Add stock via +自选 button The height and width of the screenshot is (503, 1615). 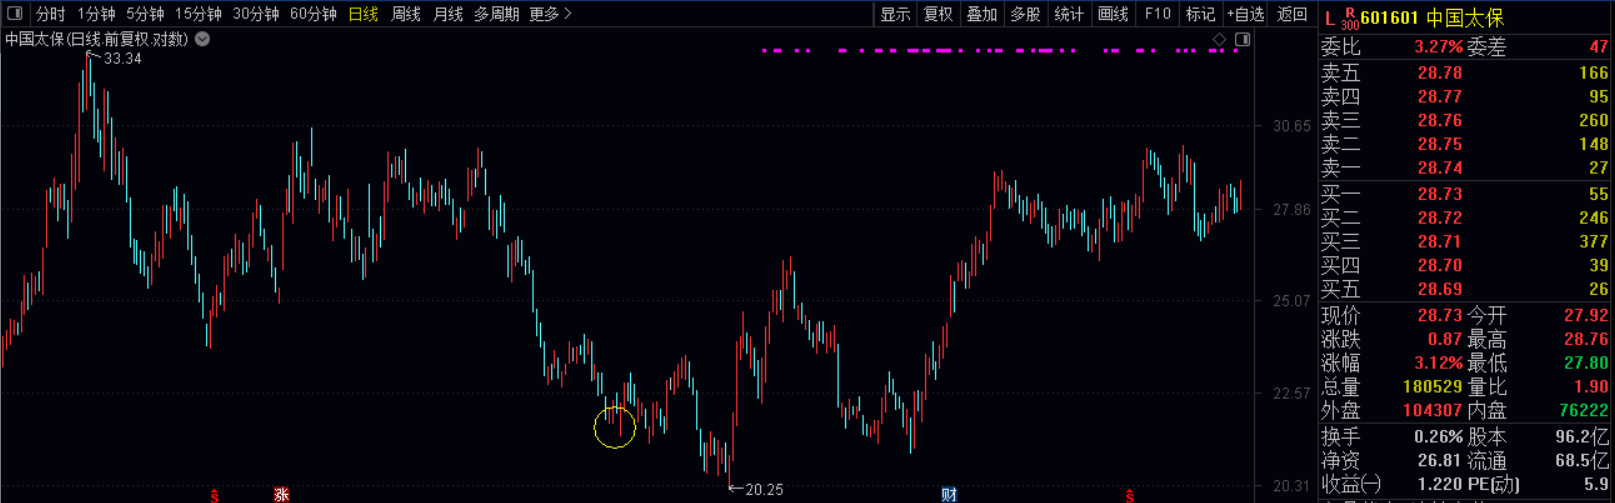tap(1245, 14)
